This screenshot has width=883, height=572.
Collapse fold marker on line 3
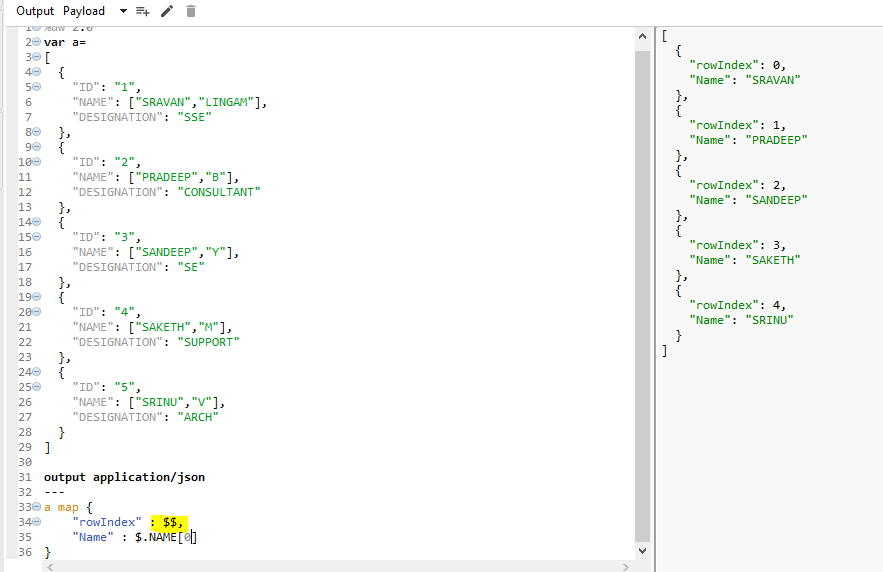(37, 57)
